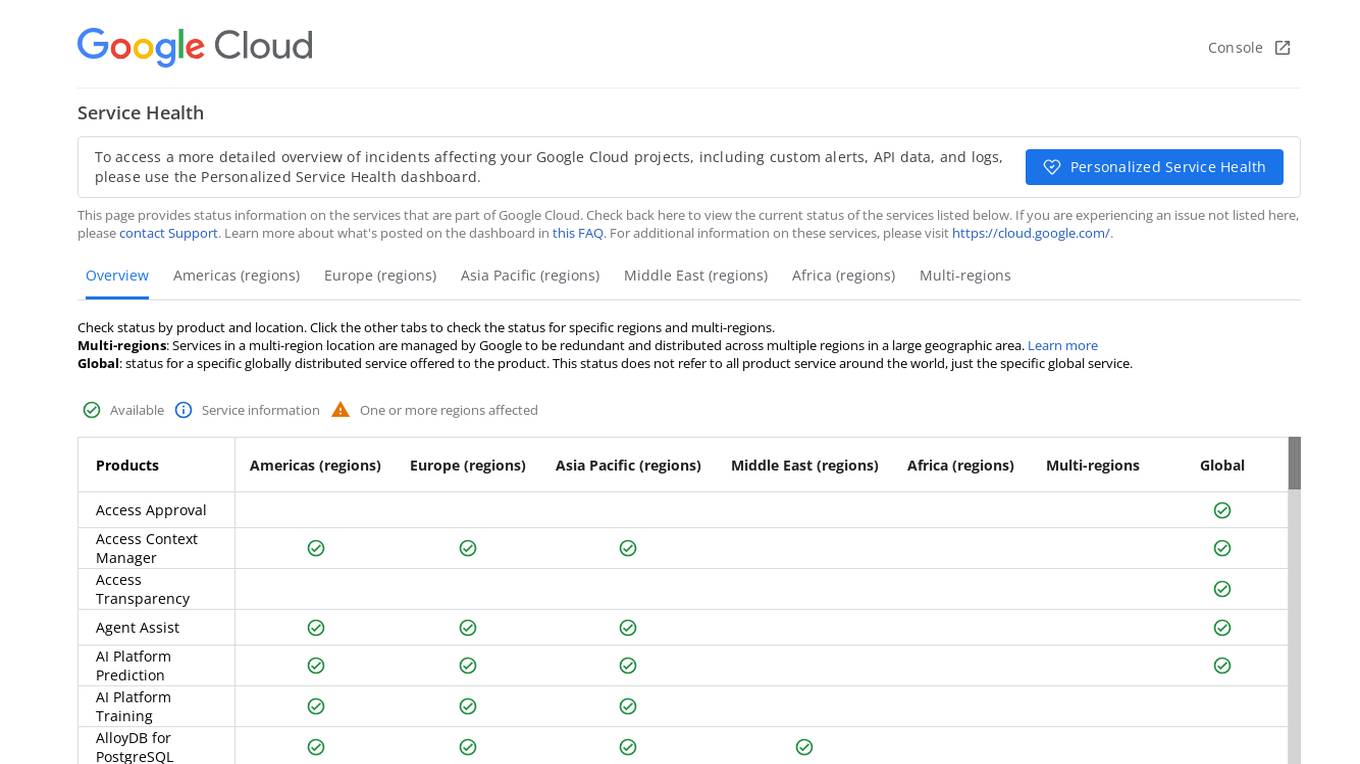The width and height of the screenshot is (1360, 764).
Task: Click the AI Platform Prediction product name
Action: (133, 666)
